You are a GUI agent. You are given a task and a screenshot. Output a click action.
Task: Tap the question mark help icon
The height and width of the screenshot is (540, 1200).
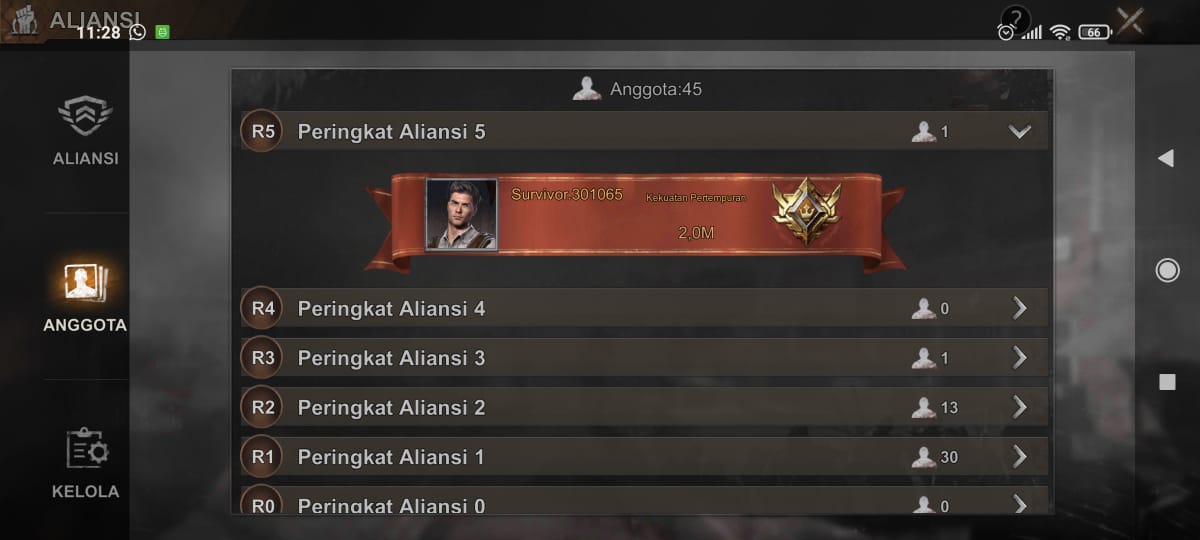coord(1015,19)
